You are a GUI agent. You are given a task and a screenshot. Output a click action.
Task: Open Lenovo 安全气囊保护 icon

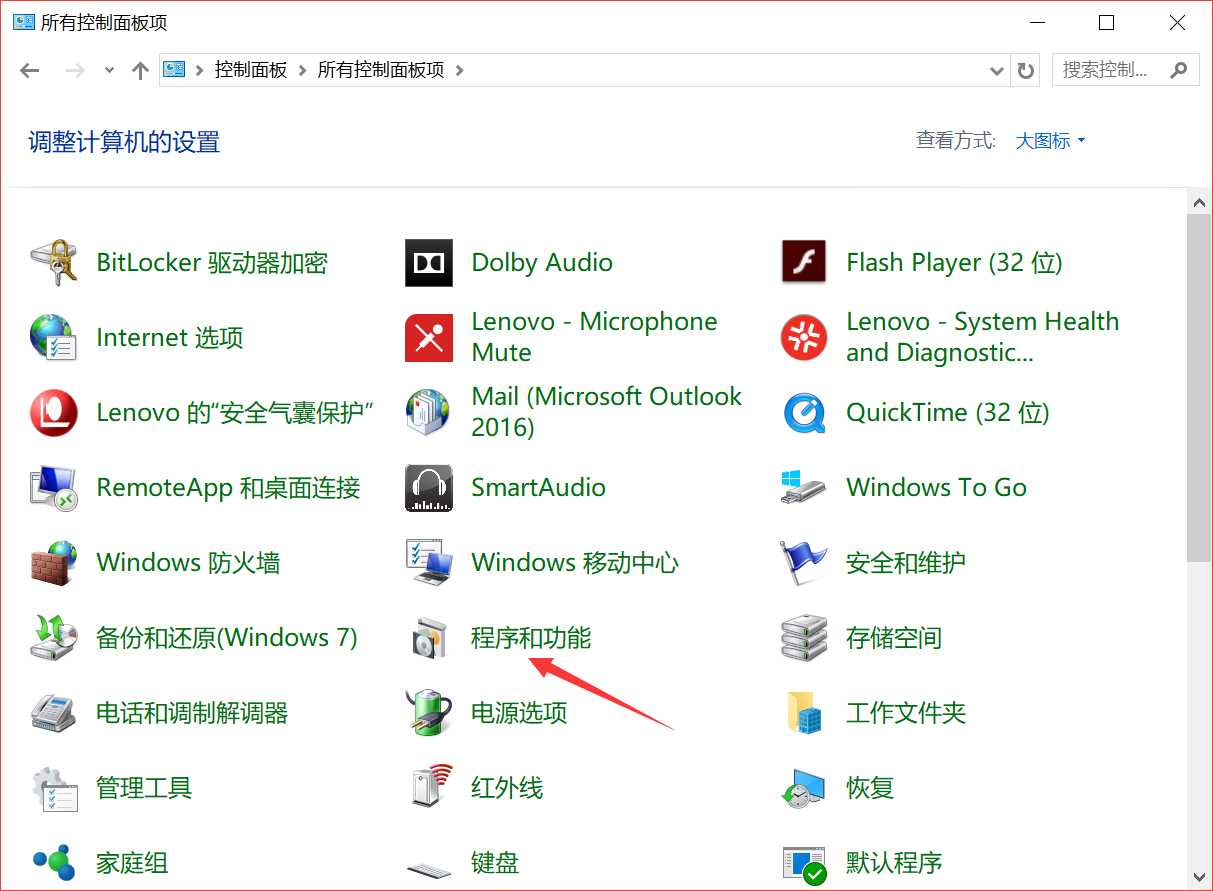(x=54, y=413)
